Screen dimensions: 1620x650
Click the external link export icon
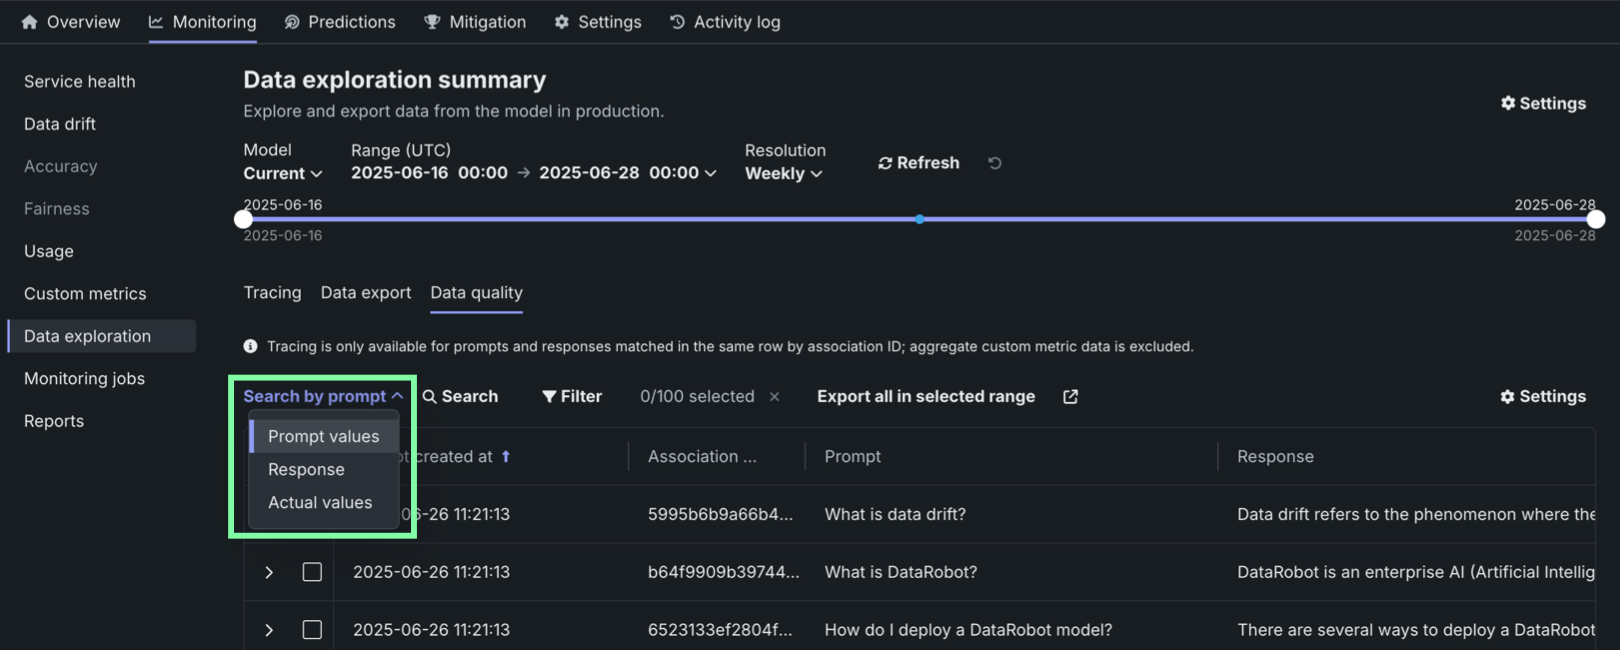tap(1070, 397)
